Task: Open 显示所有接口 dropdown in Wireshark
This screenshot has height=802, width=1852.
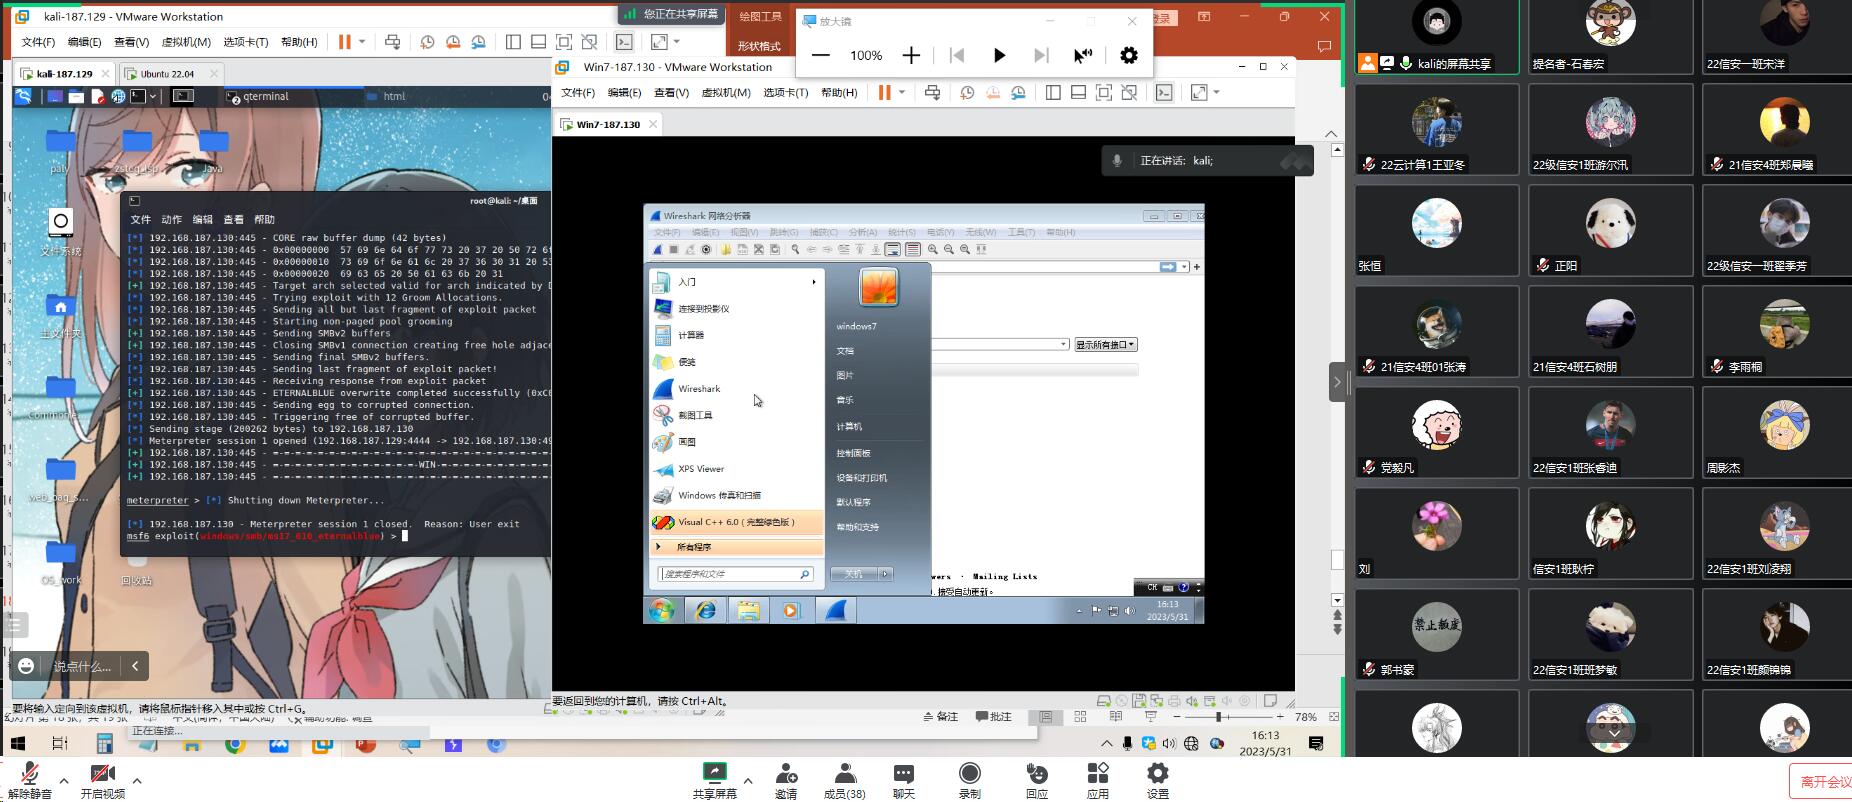Action: [1105, 344]
